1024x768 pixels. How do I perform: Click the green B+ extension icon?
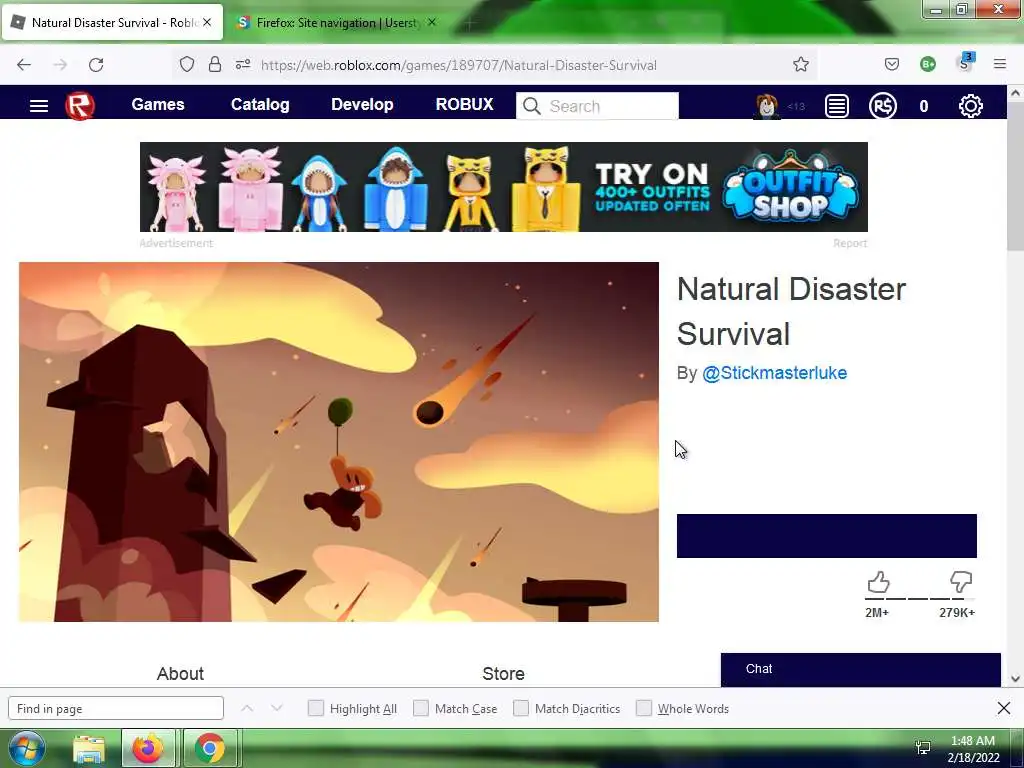pyautogui.click(x=927, y=64)
